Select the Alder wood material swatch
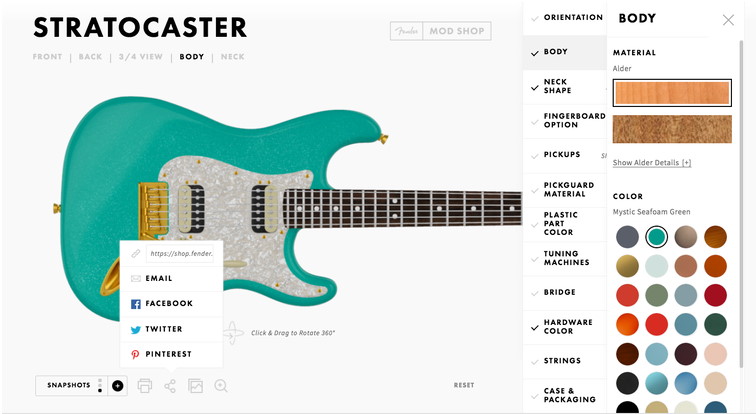Viewport: 756px width, 414px height. (672, 93)
